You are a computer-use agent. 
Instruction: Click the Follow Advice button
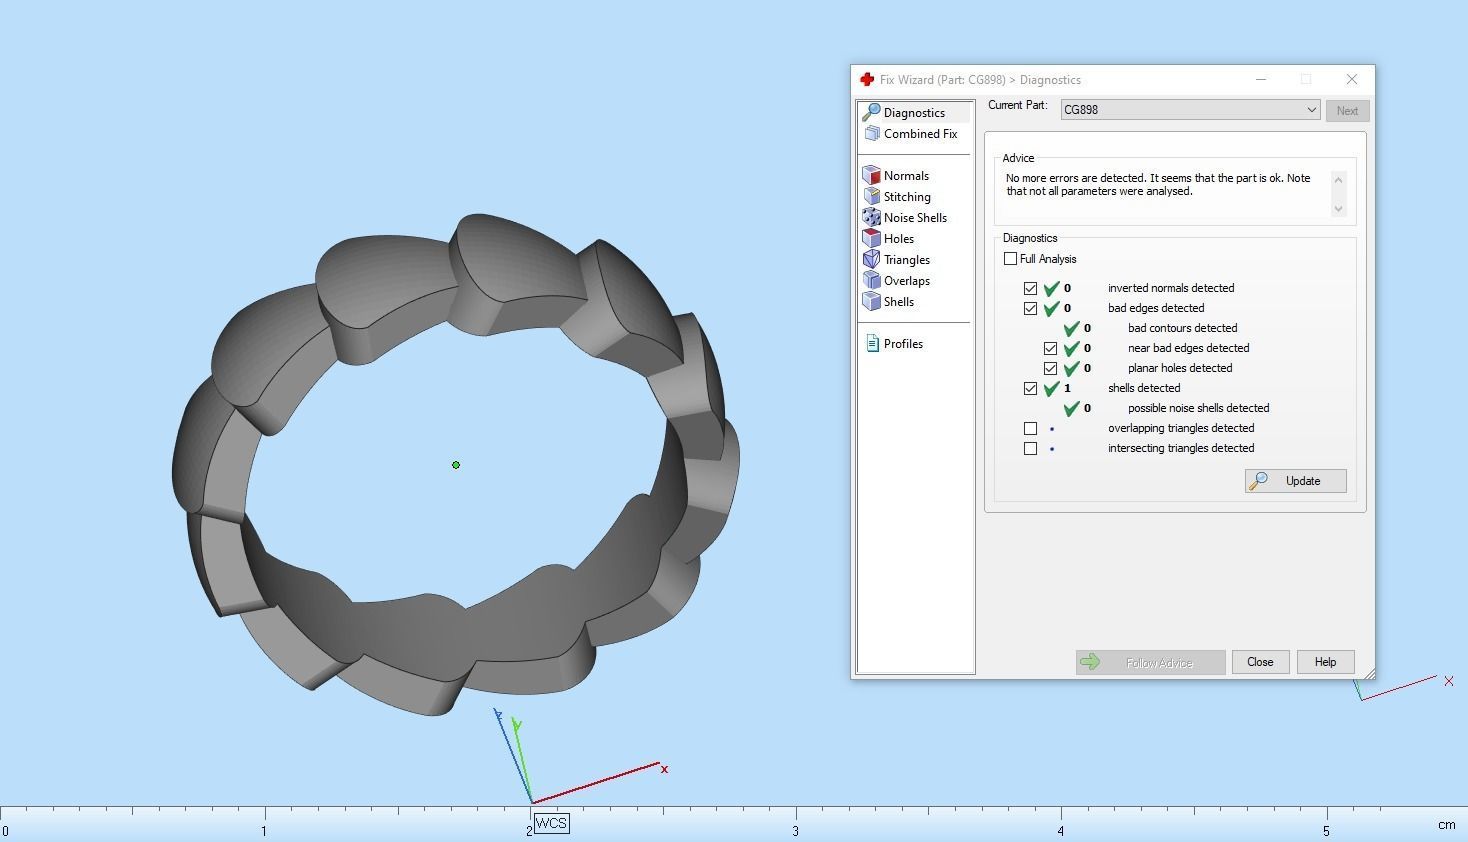point(1151,662)
